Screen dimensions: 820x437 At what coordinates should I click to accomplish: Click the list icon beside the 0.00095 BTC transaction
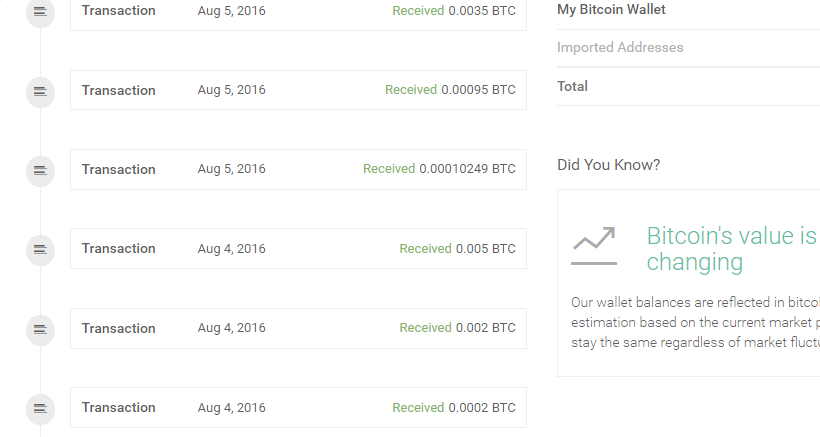(x=40, y=91)
